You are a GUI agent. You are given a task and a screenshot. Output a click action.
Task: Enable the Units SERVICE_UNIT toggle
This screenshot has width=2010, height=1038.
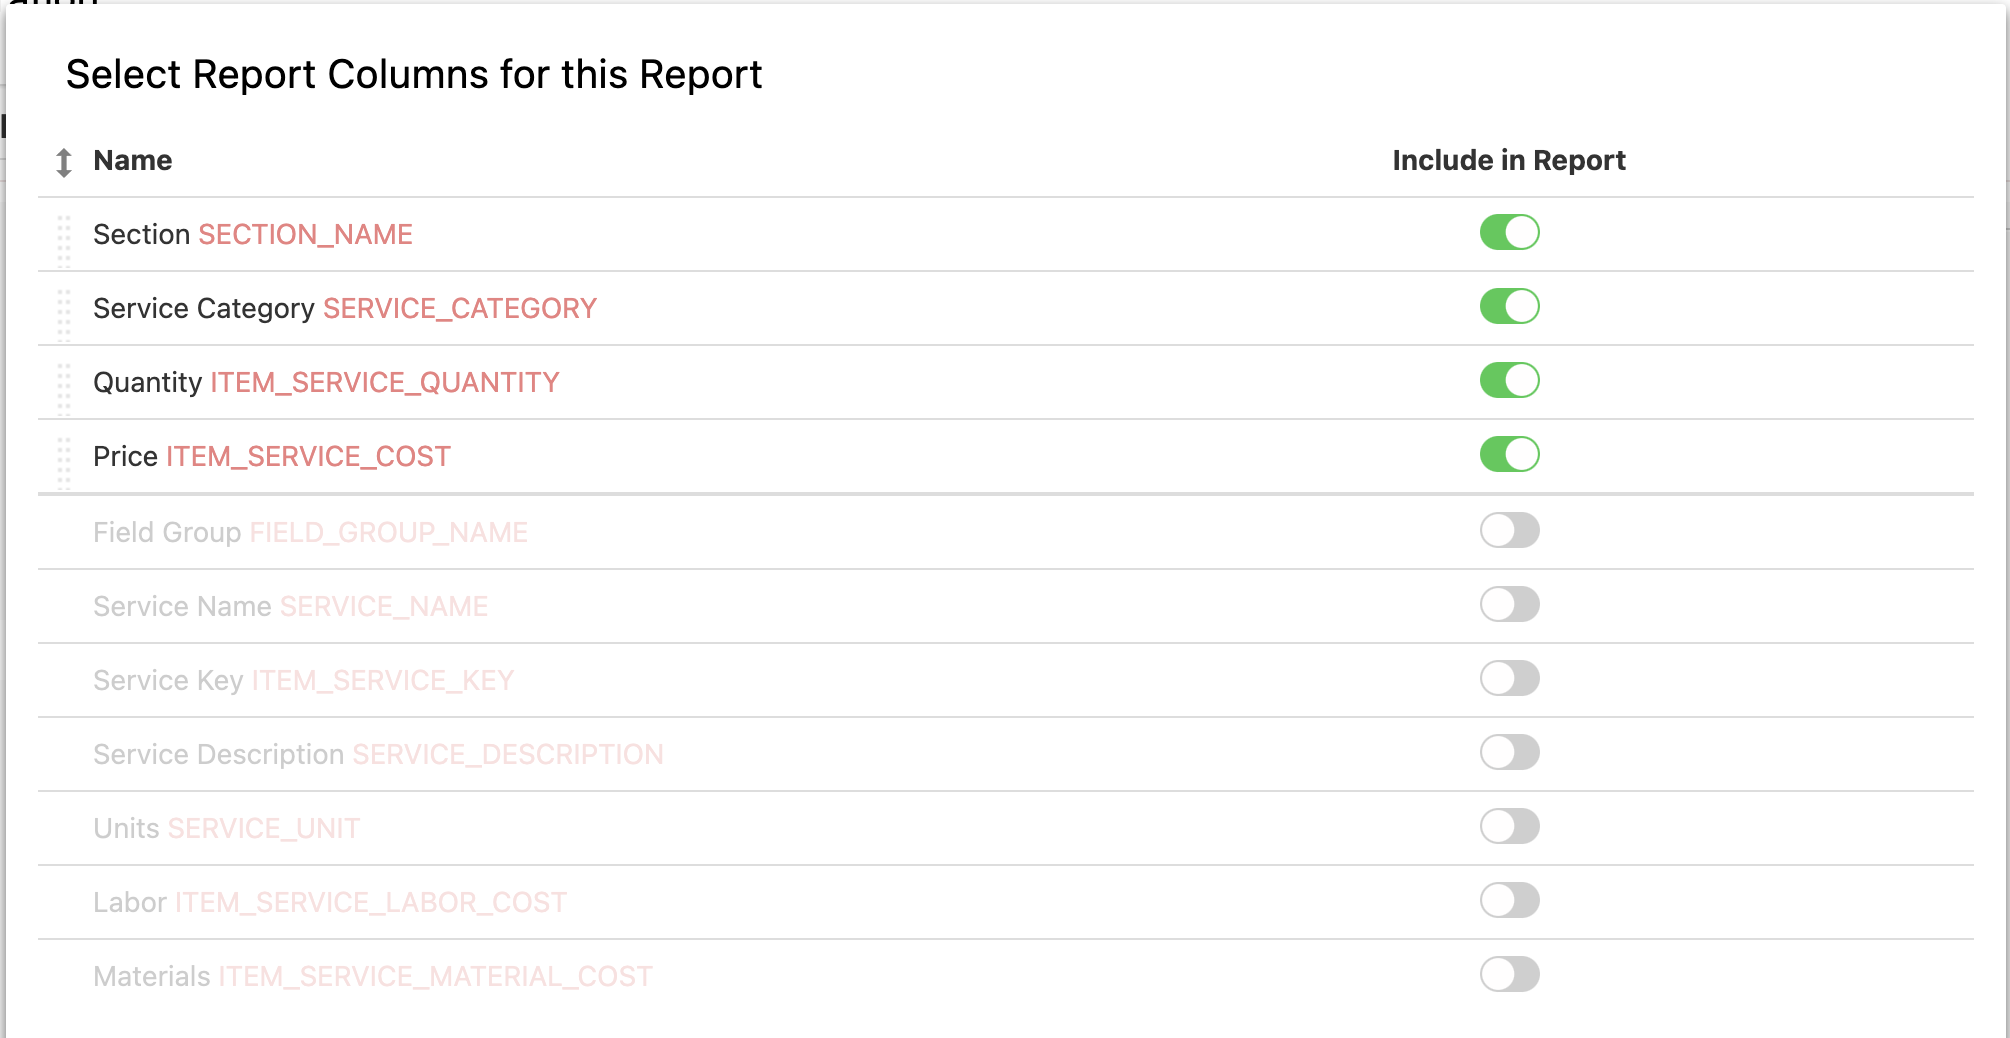(x=1509, y=826)
